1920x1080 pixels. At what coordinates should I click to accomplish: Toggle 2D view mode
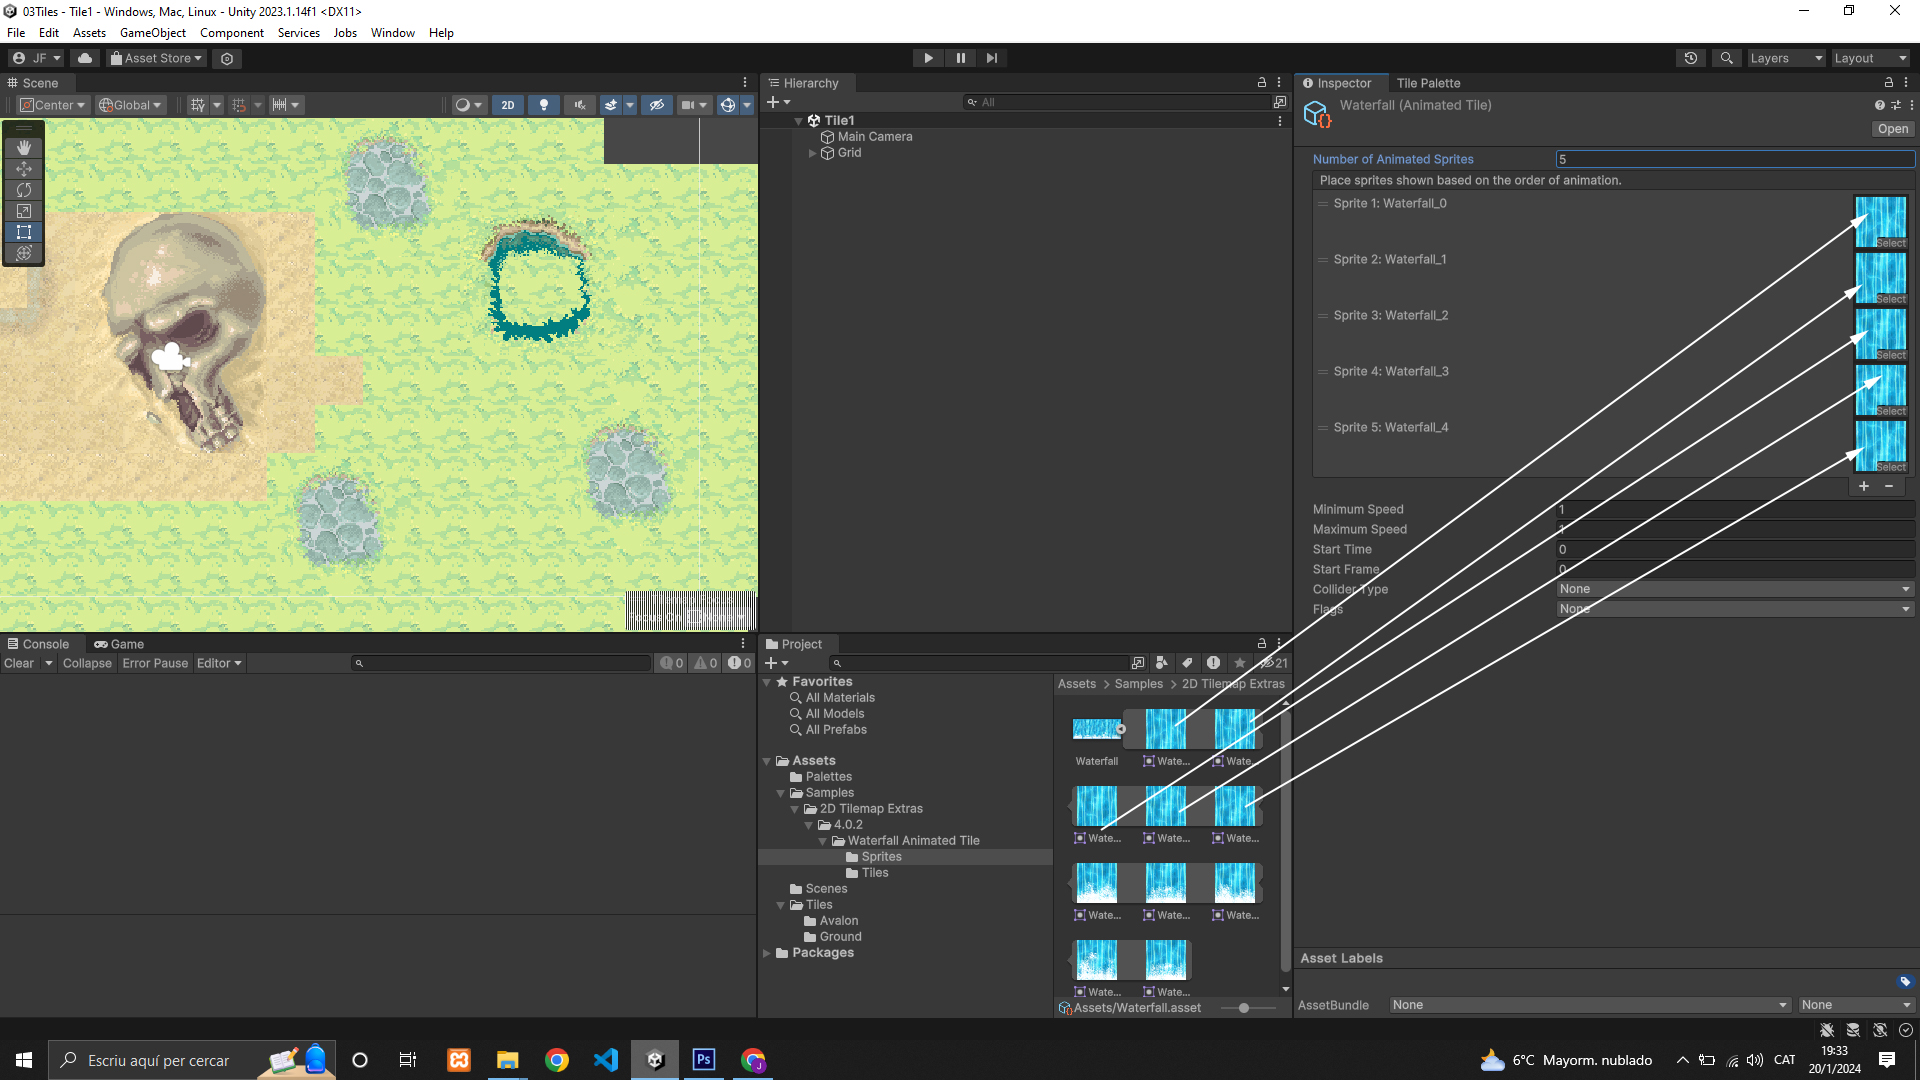tap(508, 105)
